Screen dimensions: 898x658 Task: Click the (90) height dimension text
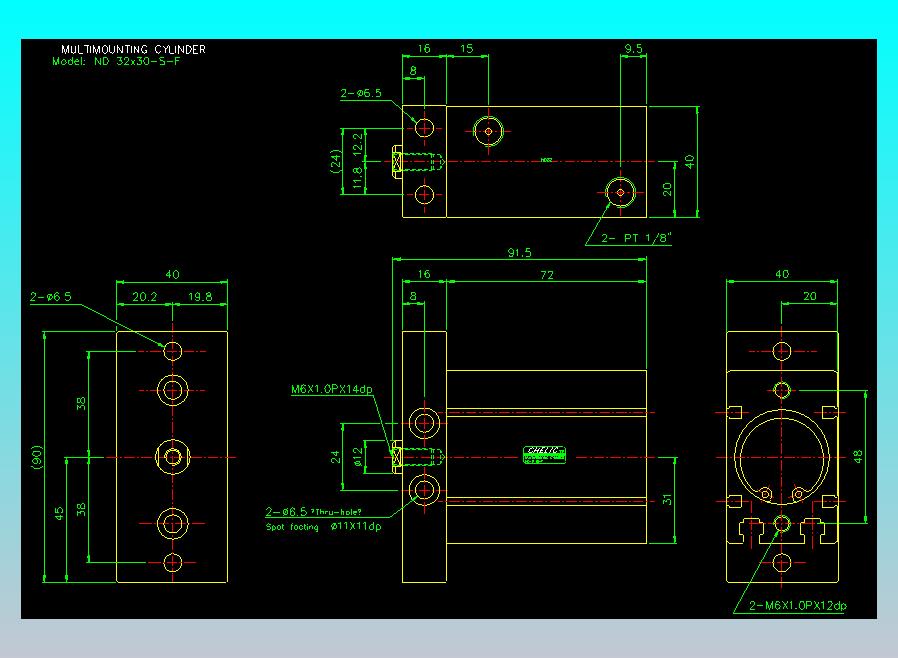(37, 458)
